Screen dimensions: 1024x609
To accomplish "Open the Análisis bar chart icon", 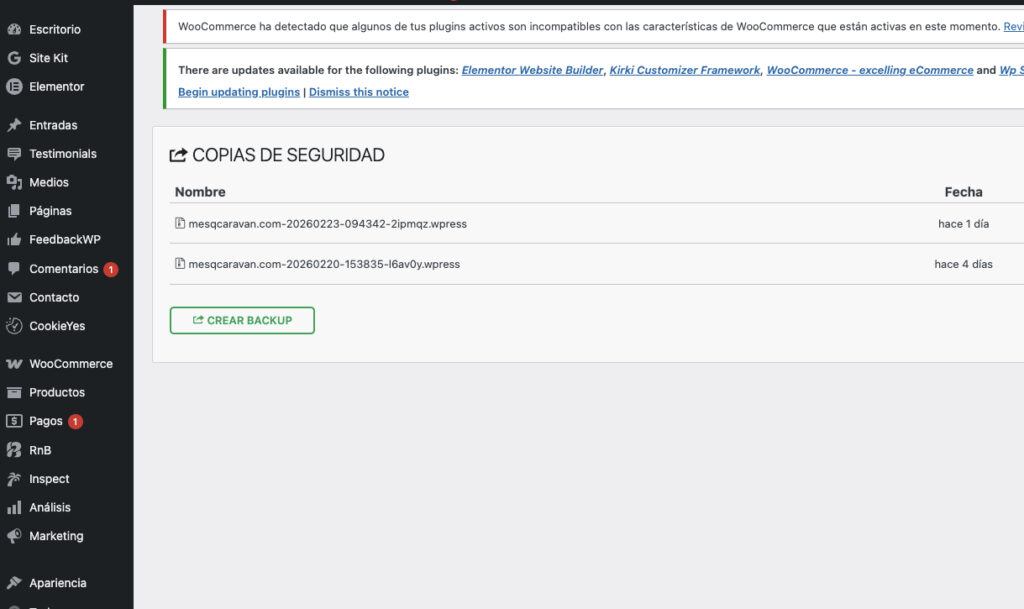I will (14, 507).
